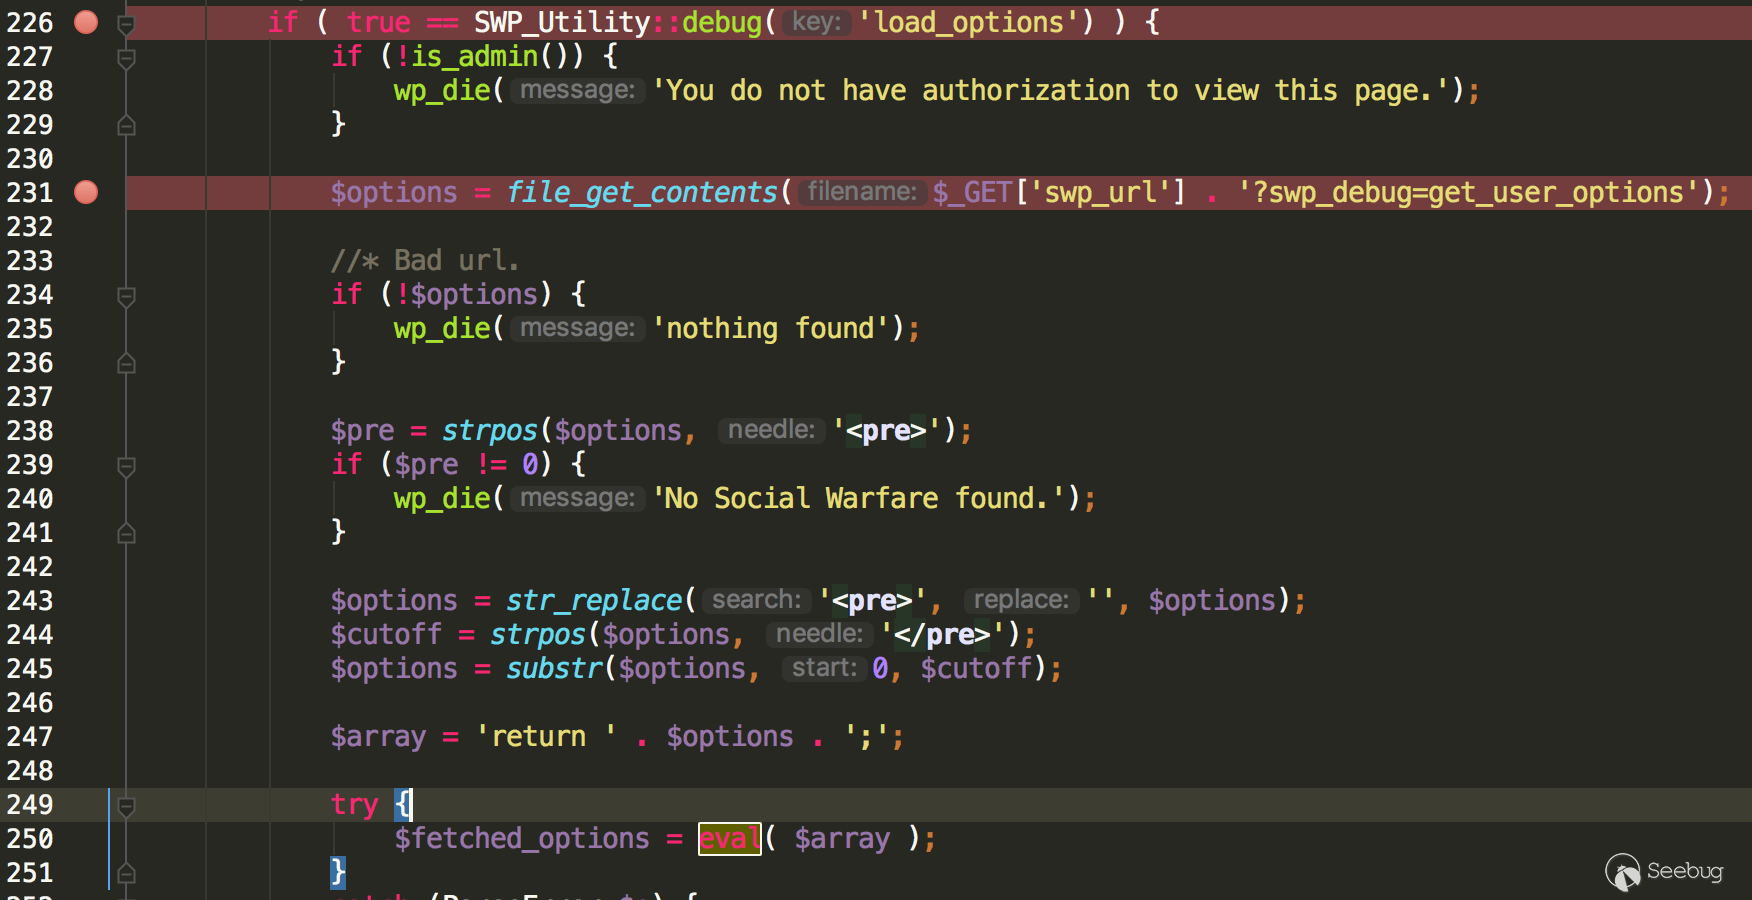1752x900 pixels.
Task: Click line number 250 in the gutter
Action: pyautogui.click(x=30, y=838)
